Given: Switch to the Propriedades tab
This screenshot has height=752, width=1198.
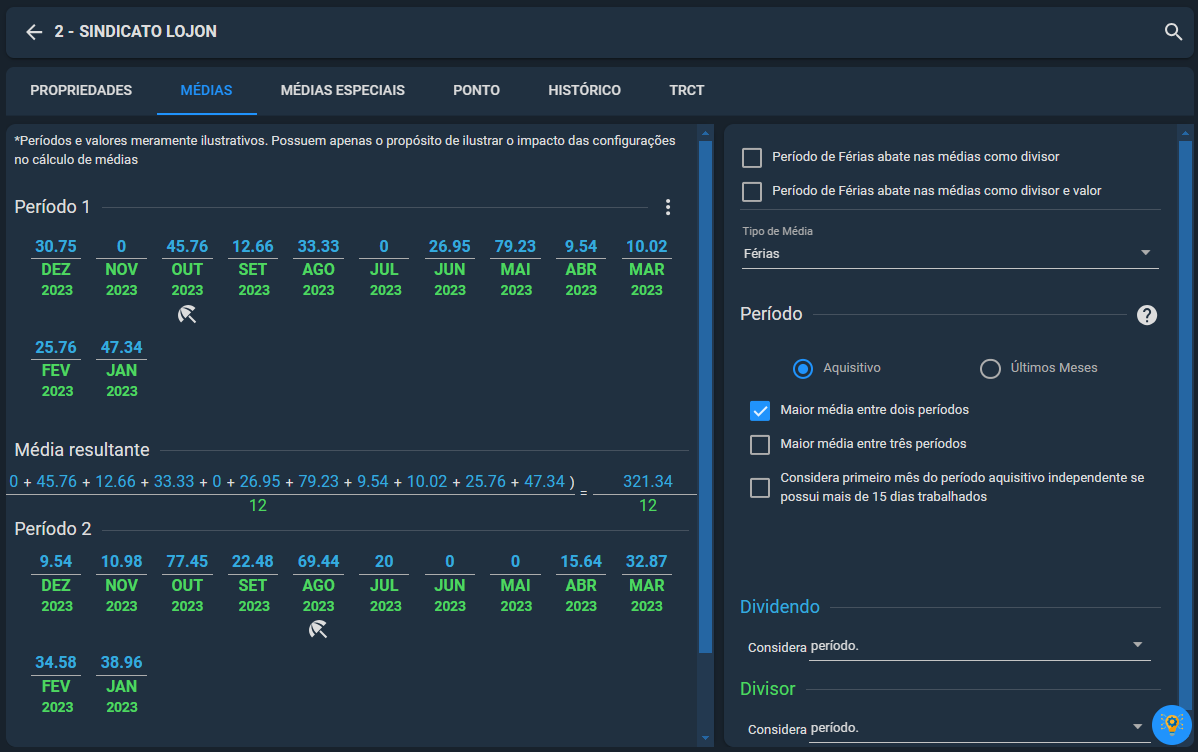Looking at the screenshot, I should (81, 90).
